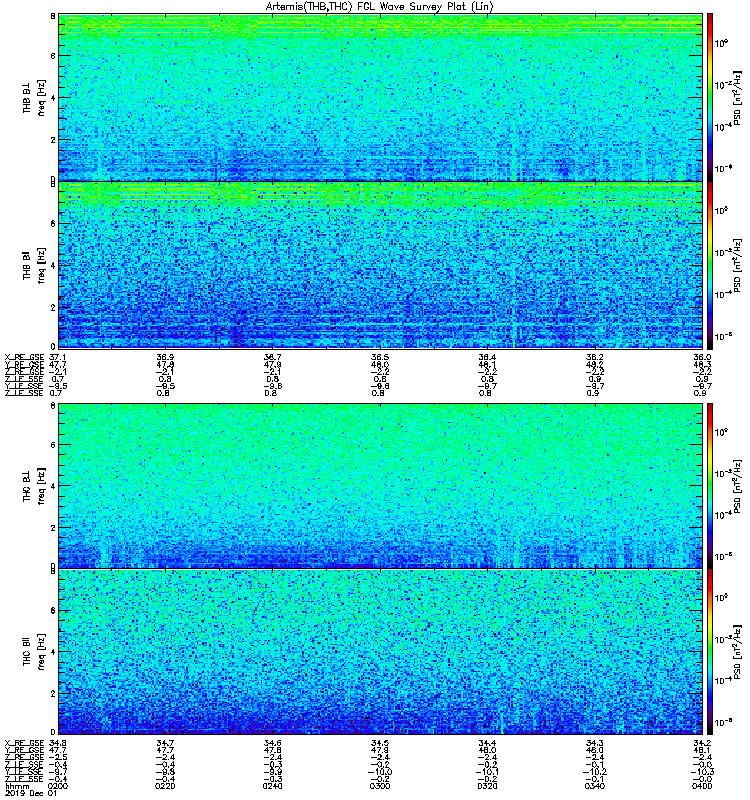Click the THB X position value 36.5

(380, 358)
